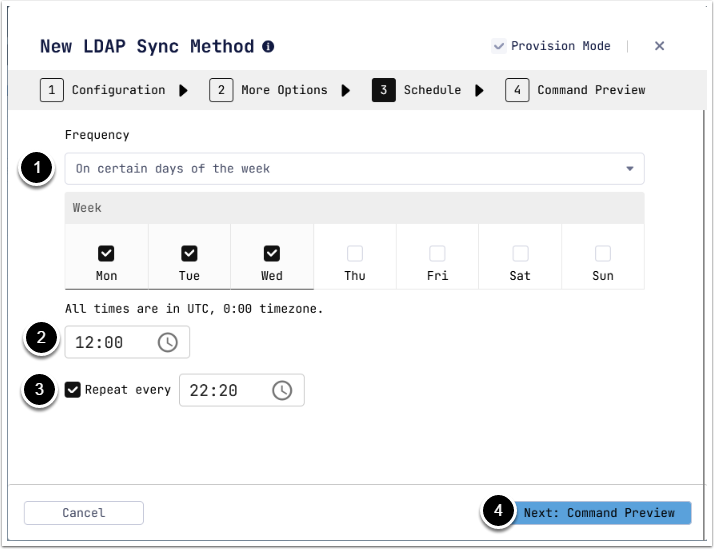Uncheck the Tue checkbox
Image resolution: width=714 pixels, height=549 pixels.
[189, 254]
